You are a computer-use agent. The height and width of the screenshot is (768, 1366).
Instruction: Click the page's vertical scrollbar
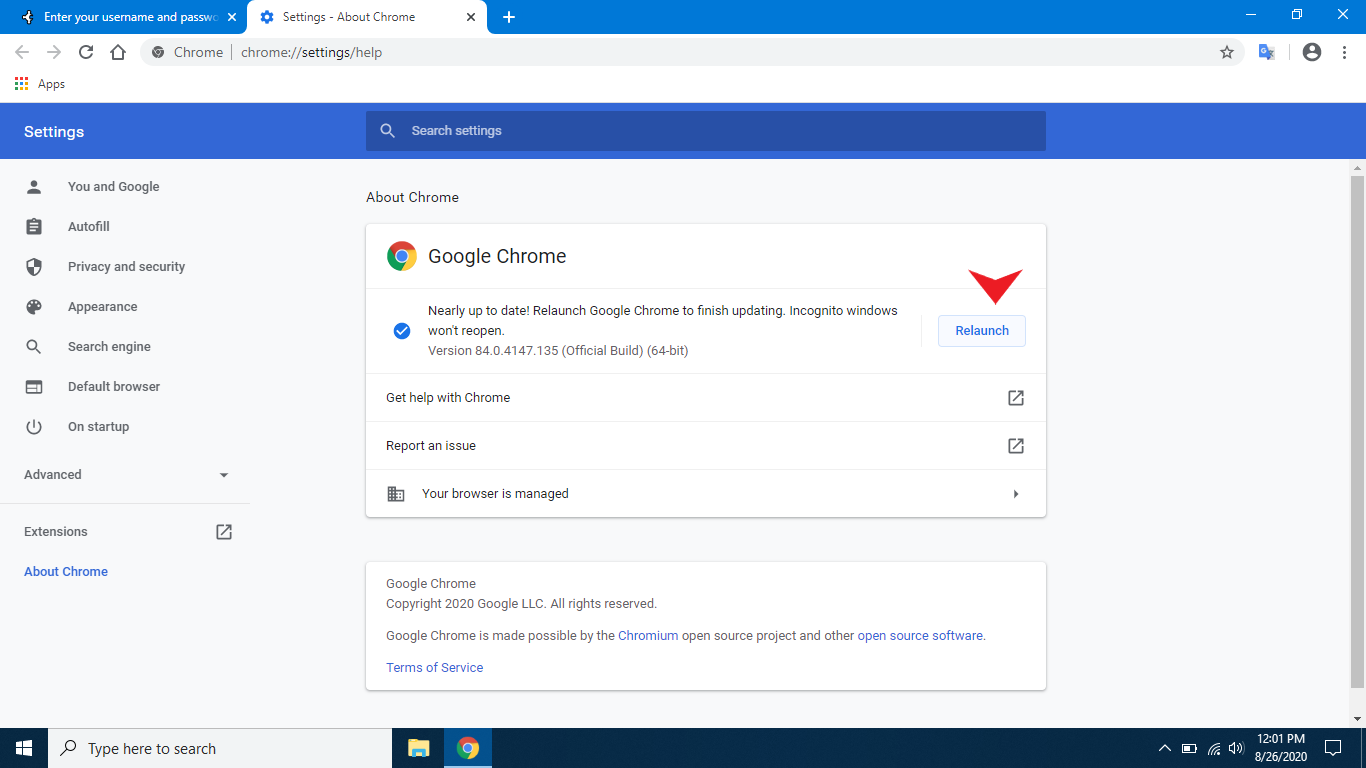click(1357, 430)
